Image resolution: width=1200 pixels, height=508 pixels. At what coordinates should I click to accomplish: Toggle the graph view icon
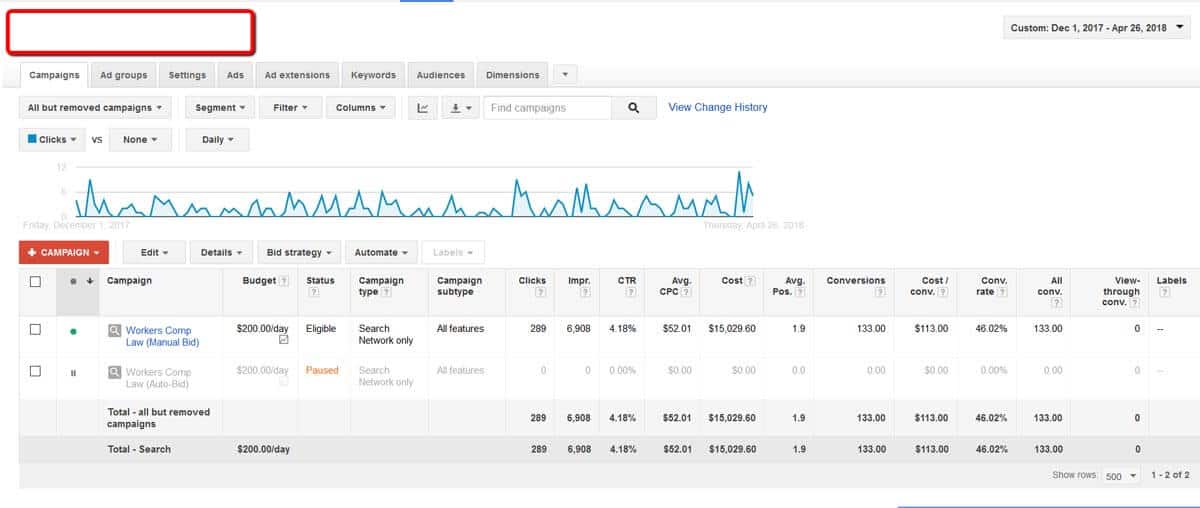point(421,108)
